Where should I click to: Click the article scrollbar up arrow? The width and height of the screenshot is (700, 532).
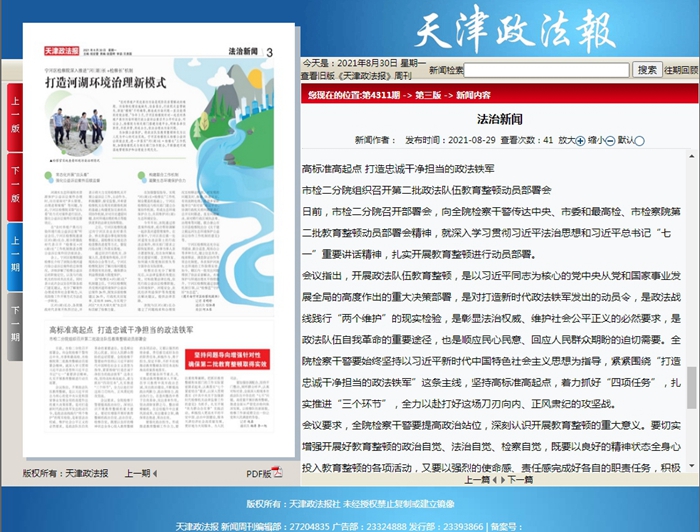click(692, 156)
